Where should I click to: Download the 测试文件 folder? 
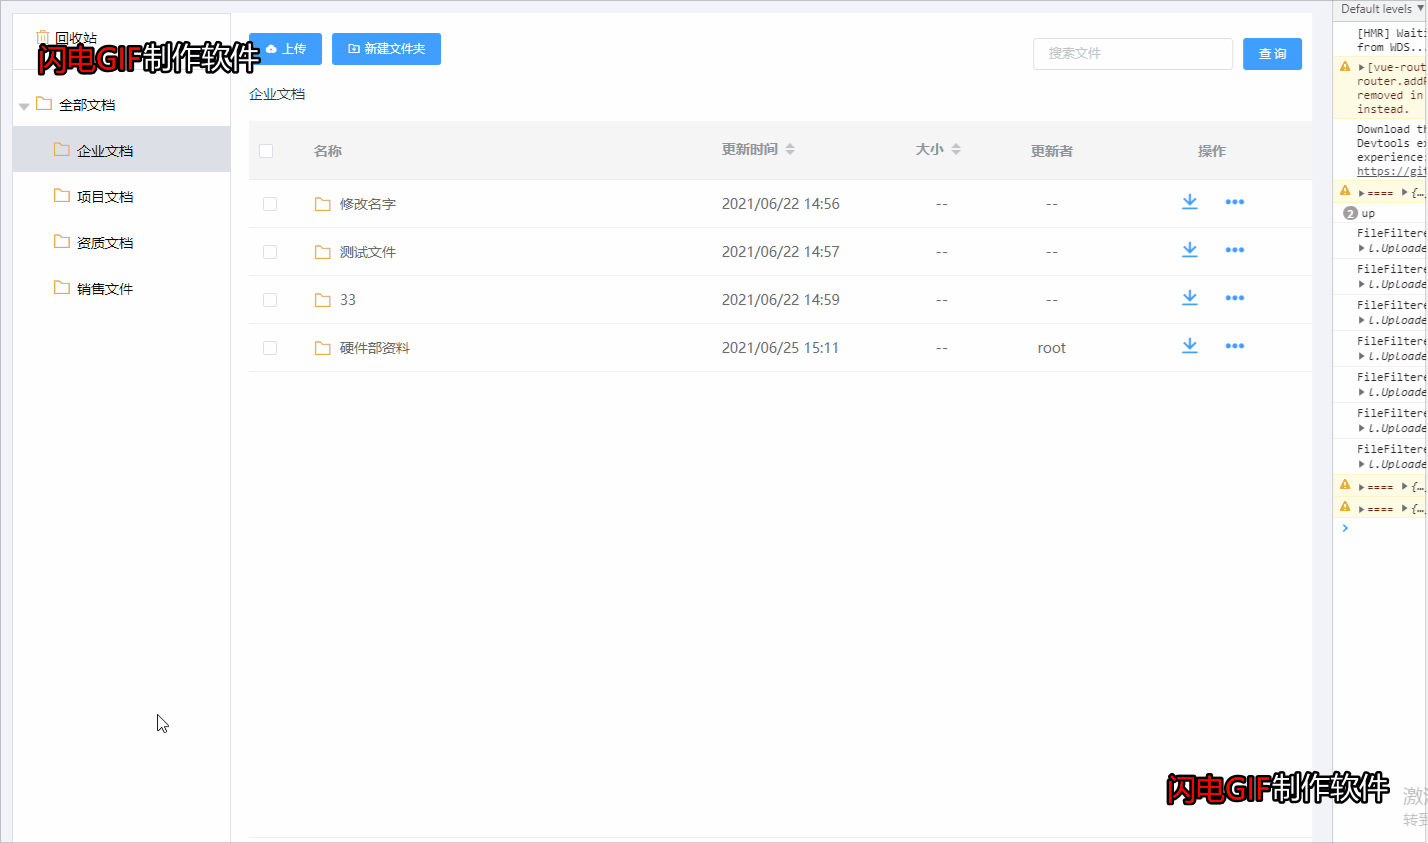(x=1189, y=250)
